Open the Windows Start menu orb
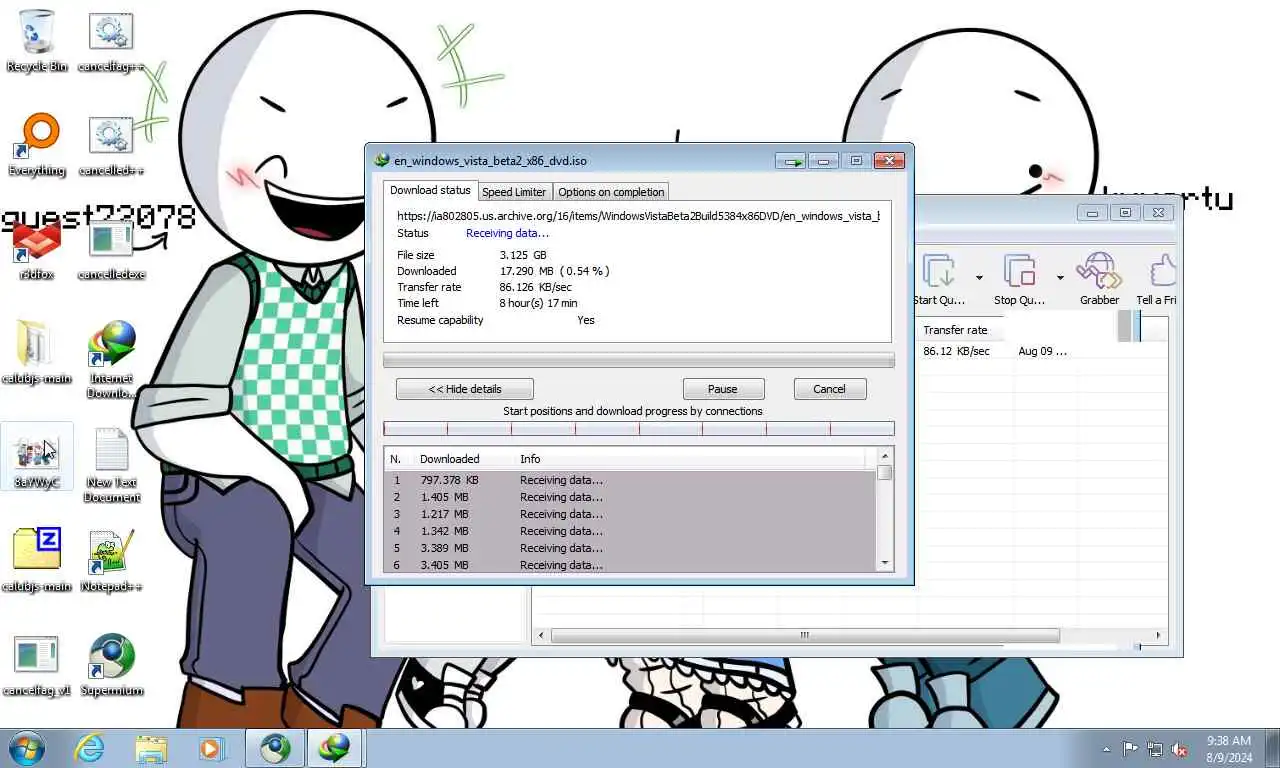The height and width of the screenshot is (768, 1280). (x=27, y=748)
